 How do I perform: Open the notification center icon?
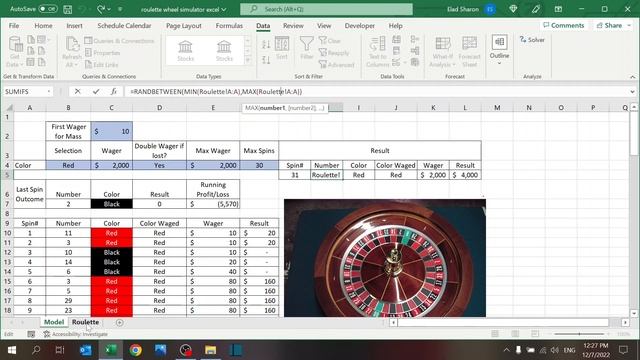pos(623,350)
